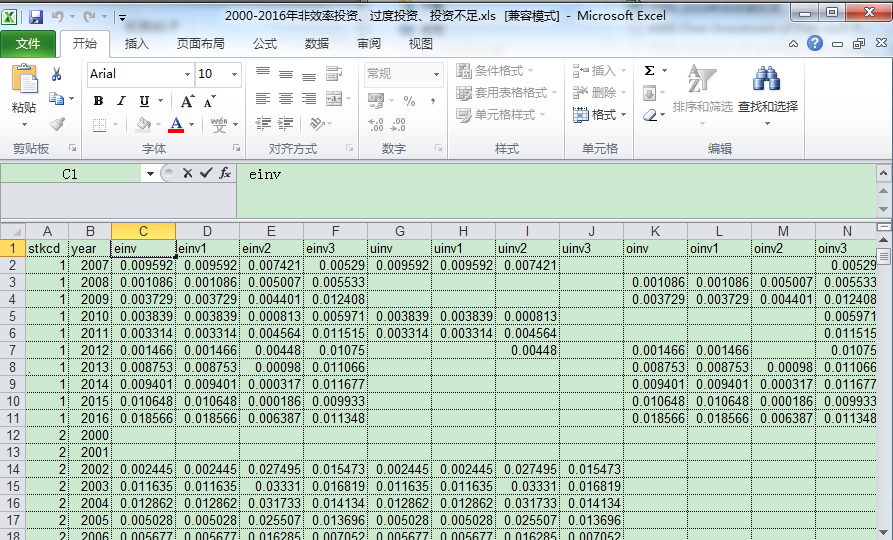
Task: Toggle Bold formatting
Action: pos(98,101)
